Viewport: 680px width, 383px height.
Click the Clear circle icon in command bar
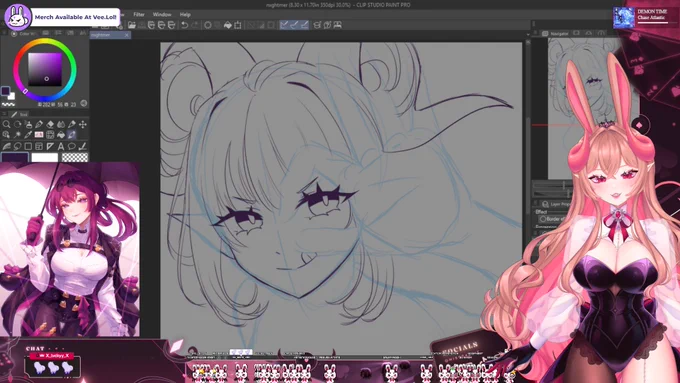[x=208, y=25]
